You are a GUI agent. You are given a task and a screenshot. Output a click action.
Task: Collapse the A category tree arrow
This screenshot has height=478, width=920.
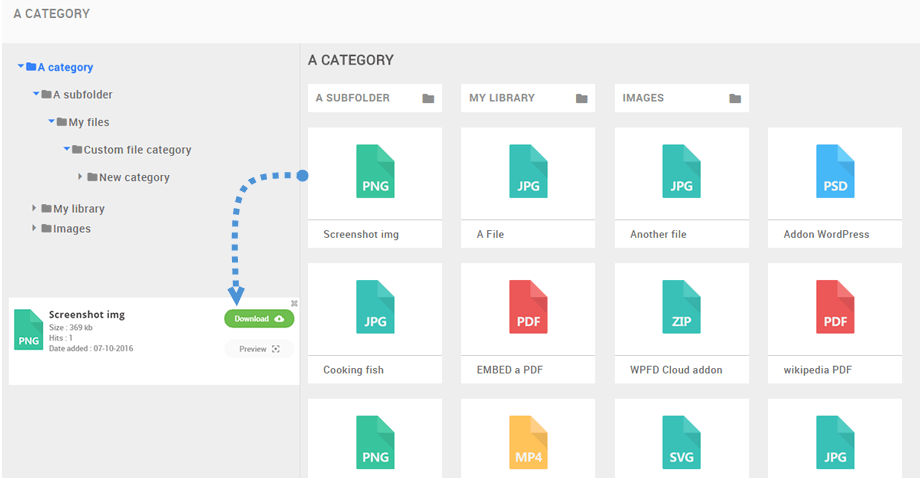pos(21,67)
